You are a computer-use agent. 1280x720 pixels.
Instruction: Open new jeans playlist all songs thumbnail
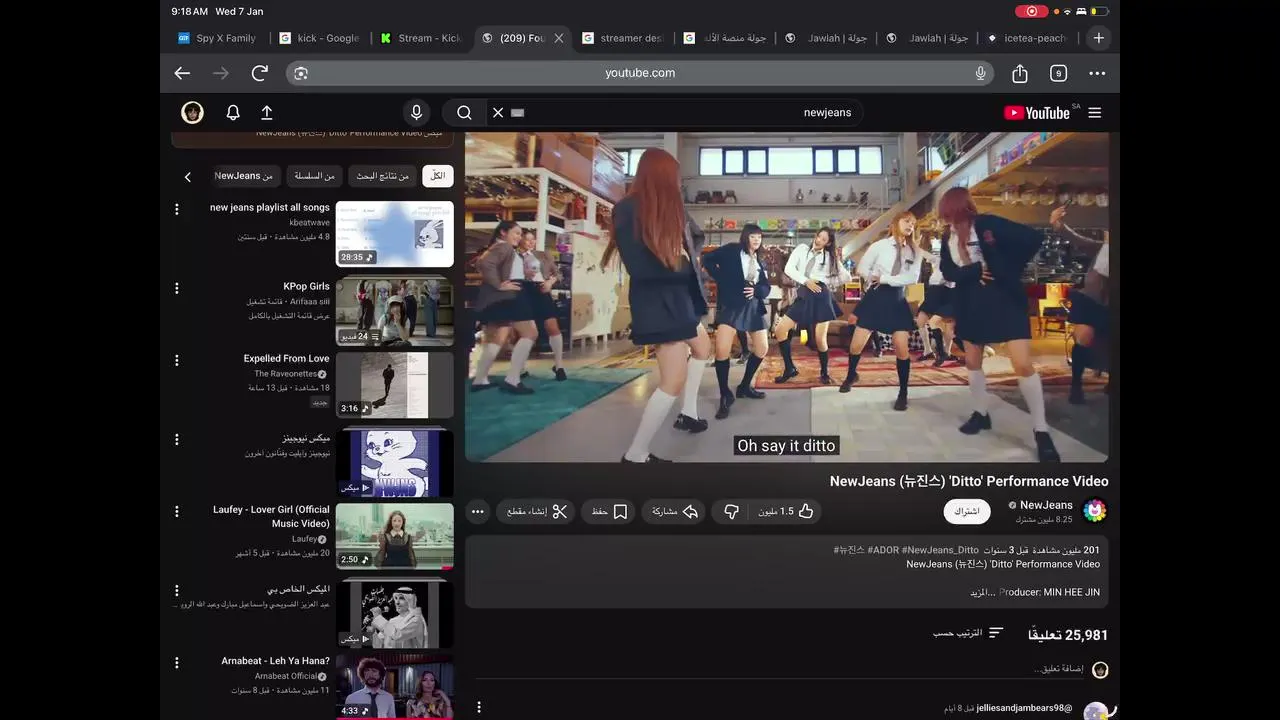[x=395, y=234]
